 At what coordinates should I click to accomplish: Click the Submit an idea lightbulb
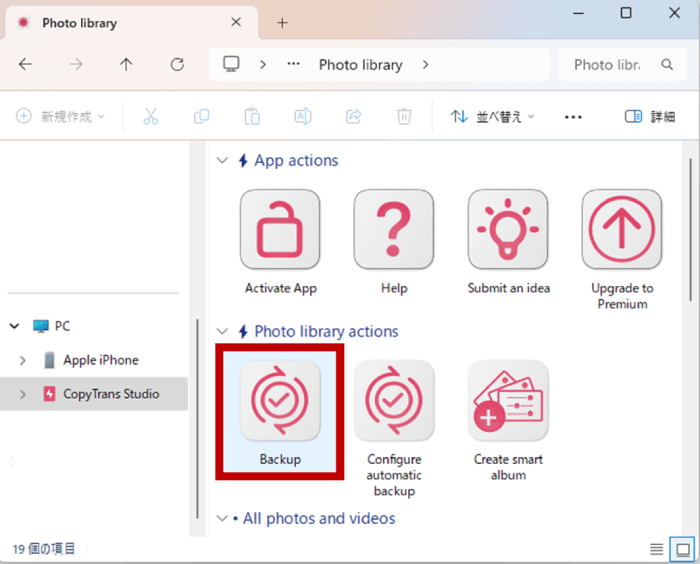pyautogui.click(x=508, y=229)
